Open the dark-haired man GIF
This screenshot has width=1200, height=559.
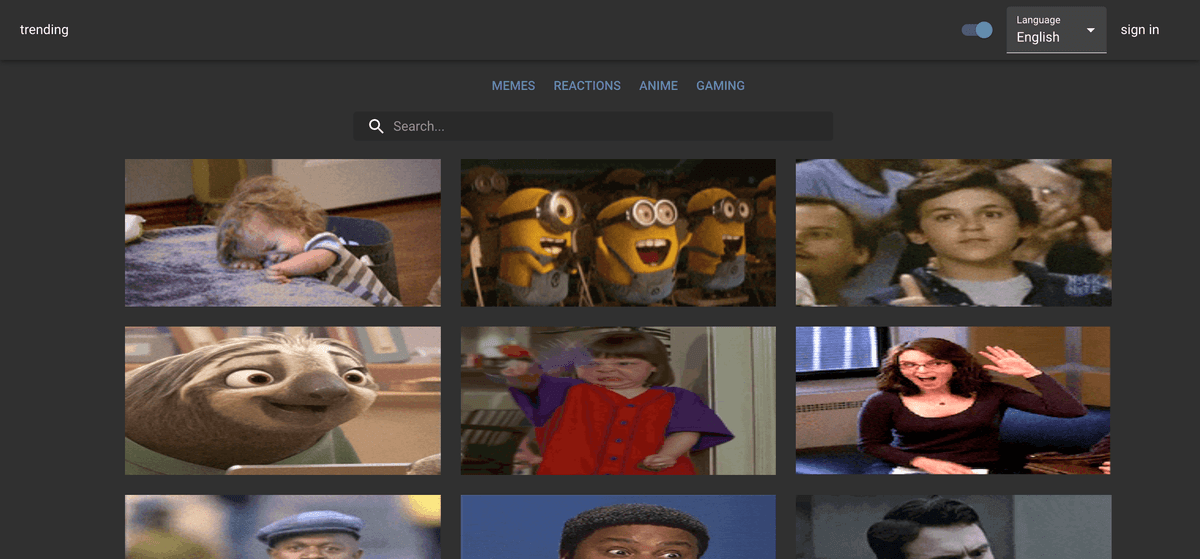(953, 527)
